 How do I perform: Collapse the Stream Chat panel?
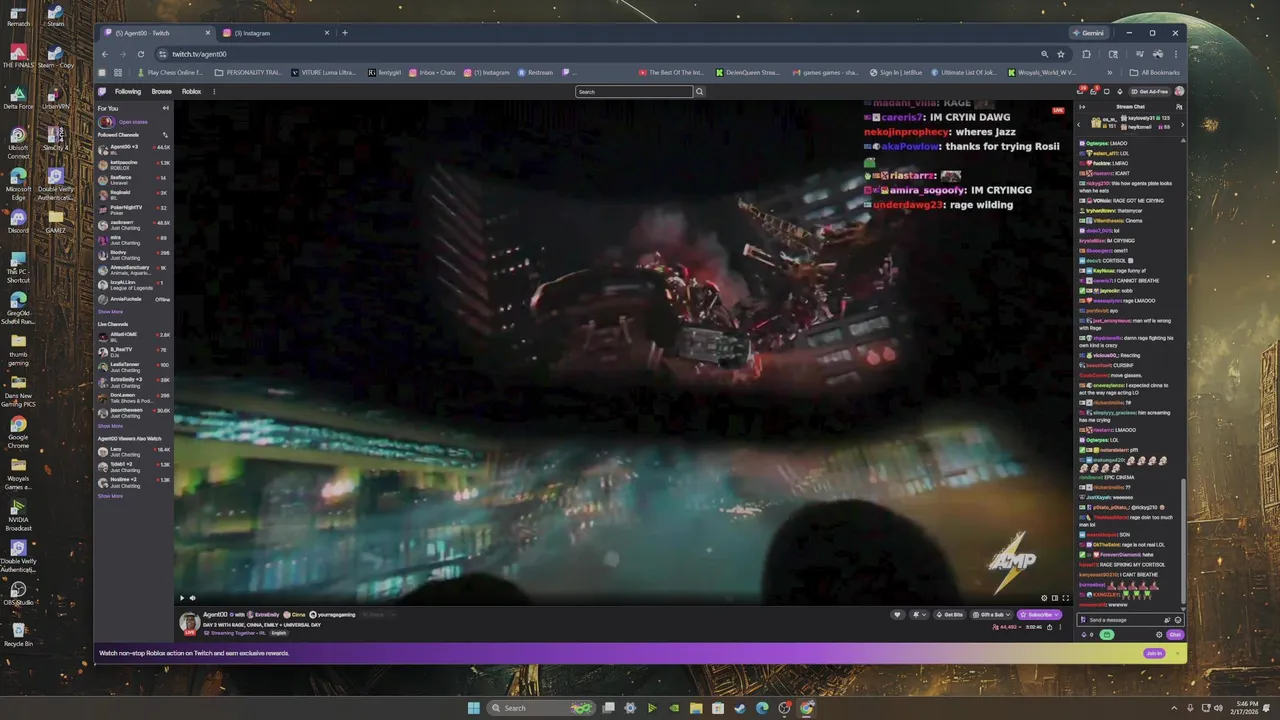point(1080,106)
